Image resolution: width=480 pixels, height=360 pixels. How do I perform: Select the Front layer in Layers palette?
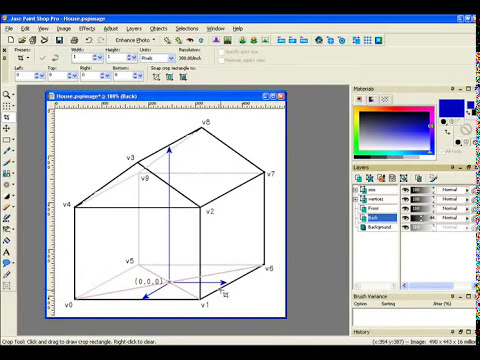pos(373,209)
